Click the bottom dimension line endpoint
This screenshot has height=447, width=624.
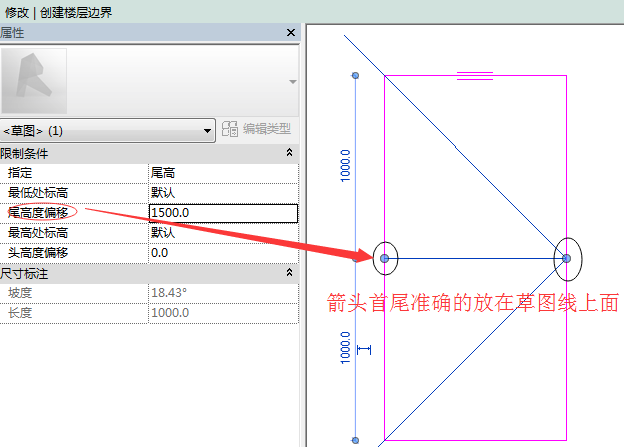coord(355,440)
